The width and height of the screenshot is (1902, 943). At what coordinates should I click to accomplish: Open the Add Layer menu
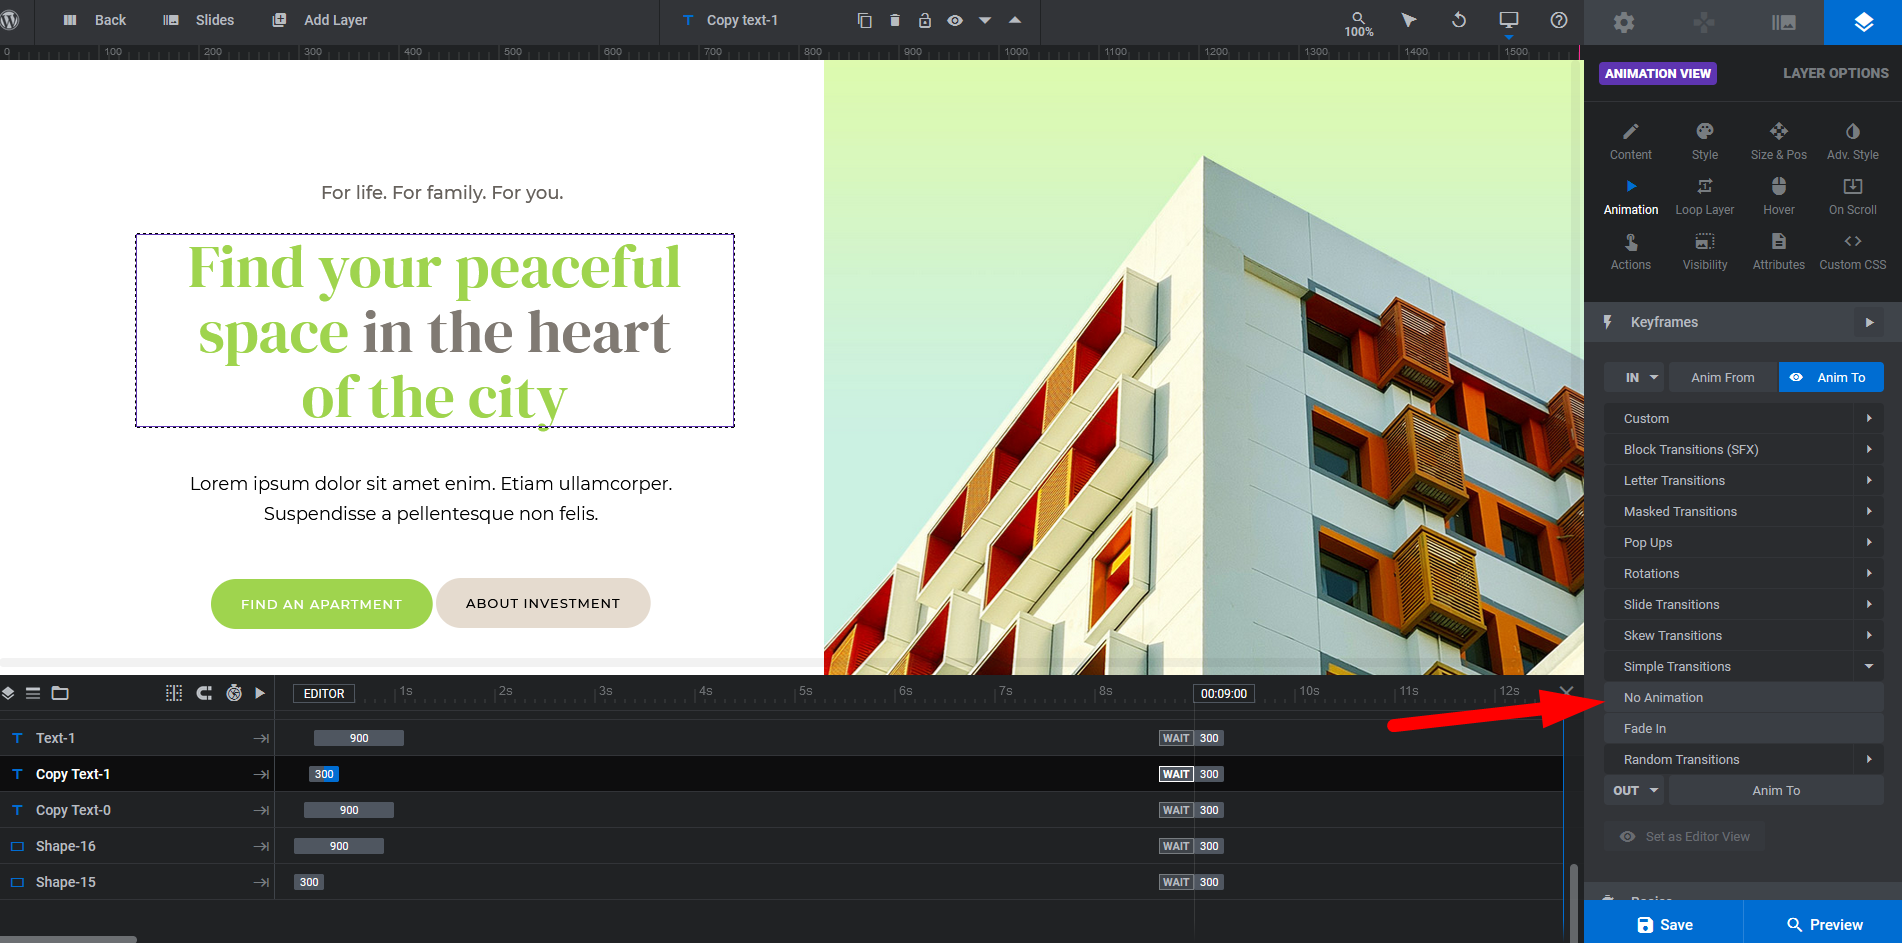coord(320,20)
